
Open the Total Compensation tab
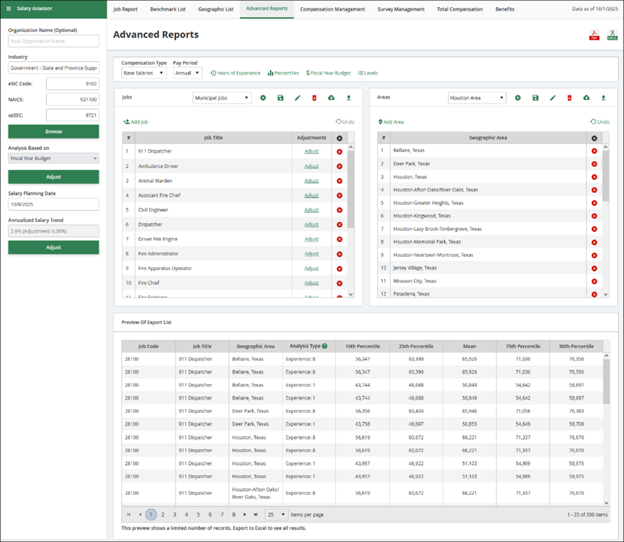tap(458, 8)
